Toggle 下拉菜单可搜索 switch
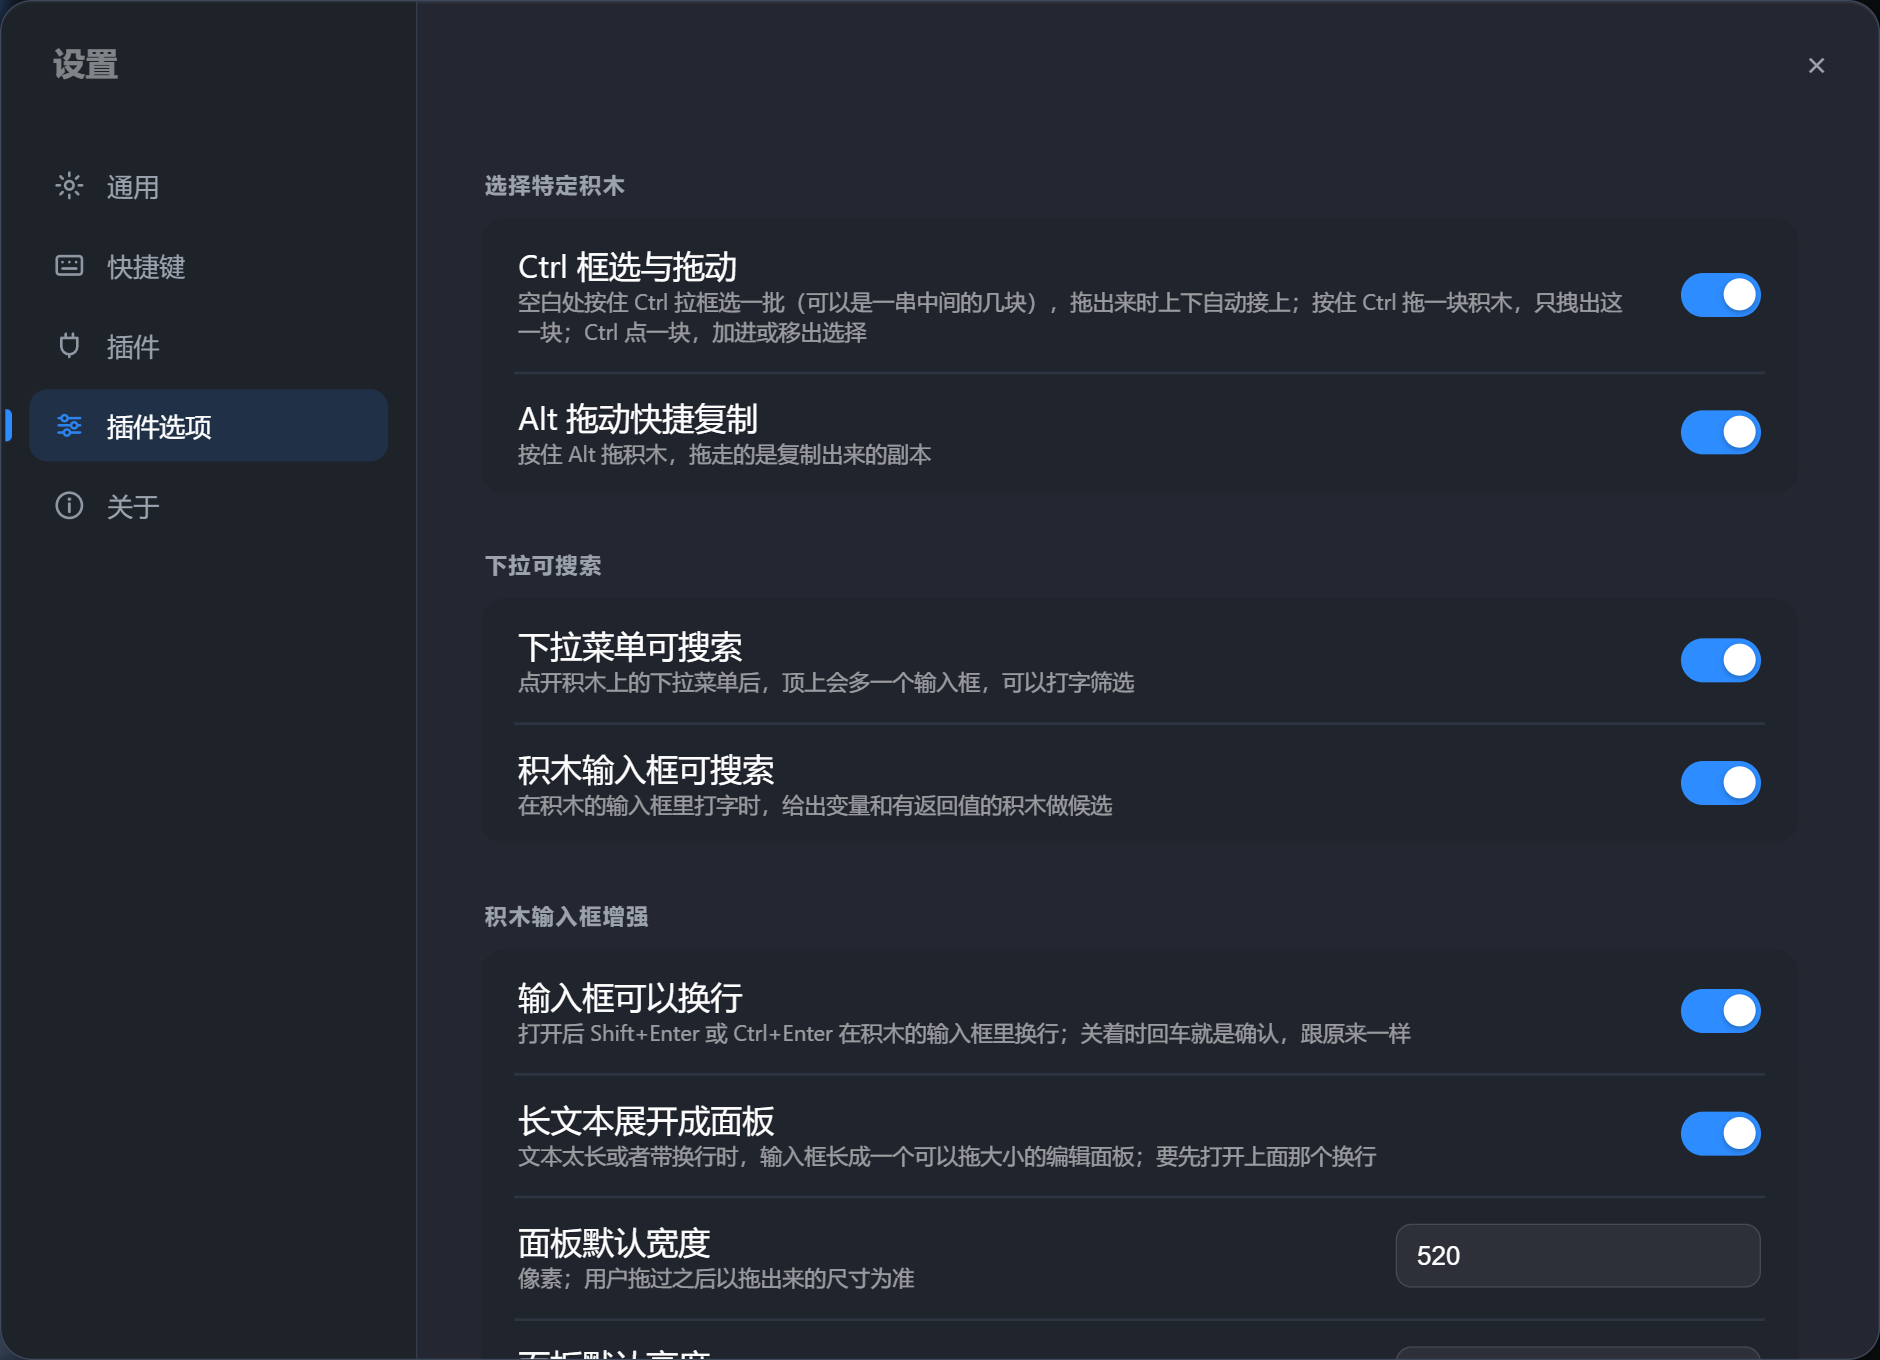Image resolution: width=1880 pixels, height=1360 pixels. coord(1720,660)
